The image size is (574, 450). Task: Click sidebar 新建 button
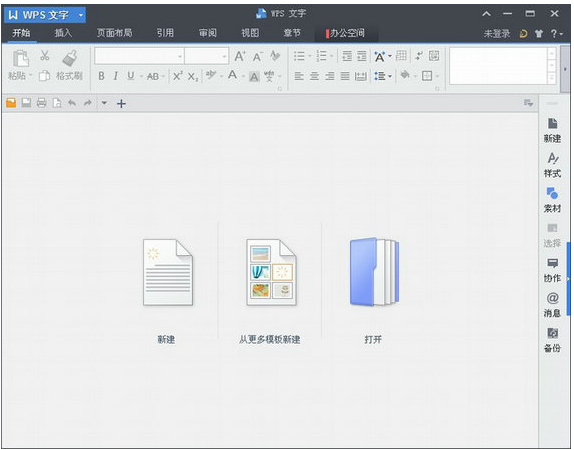552,130
